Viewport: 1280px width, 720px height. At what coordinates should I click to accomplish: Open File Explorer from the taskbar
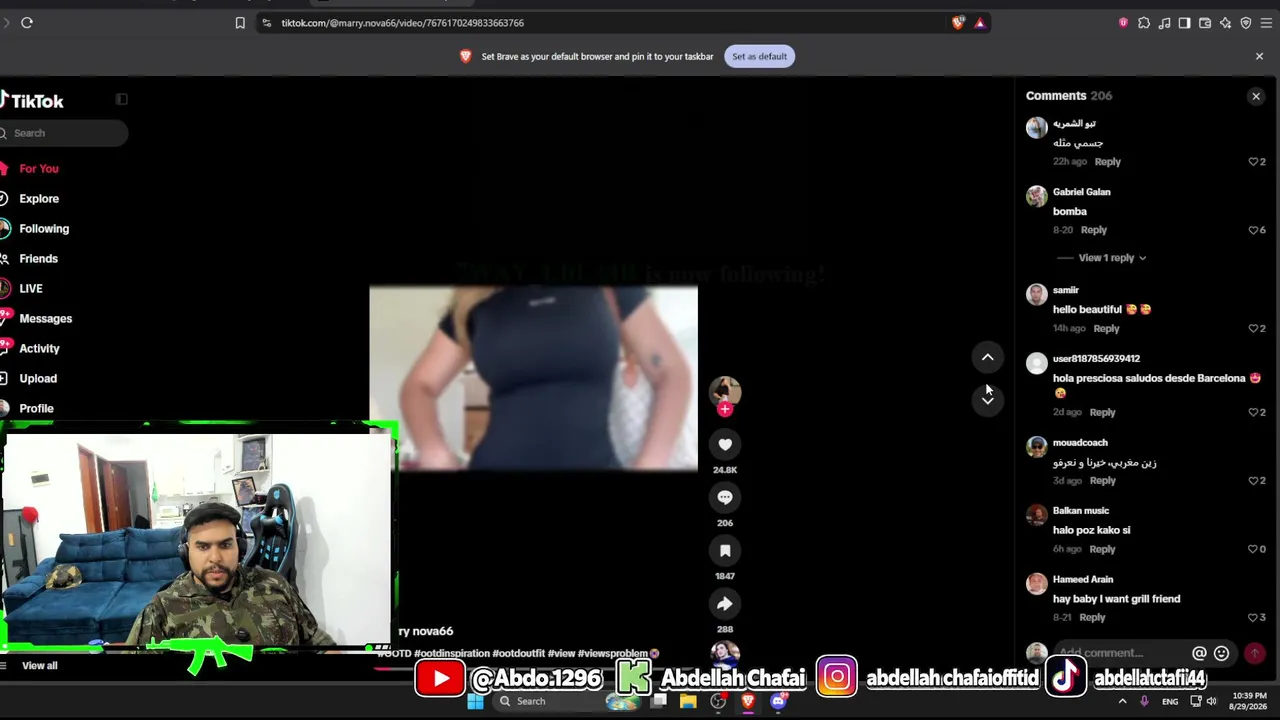point(688,702)
